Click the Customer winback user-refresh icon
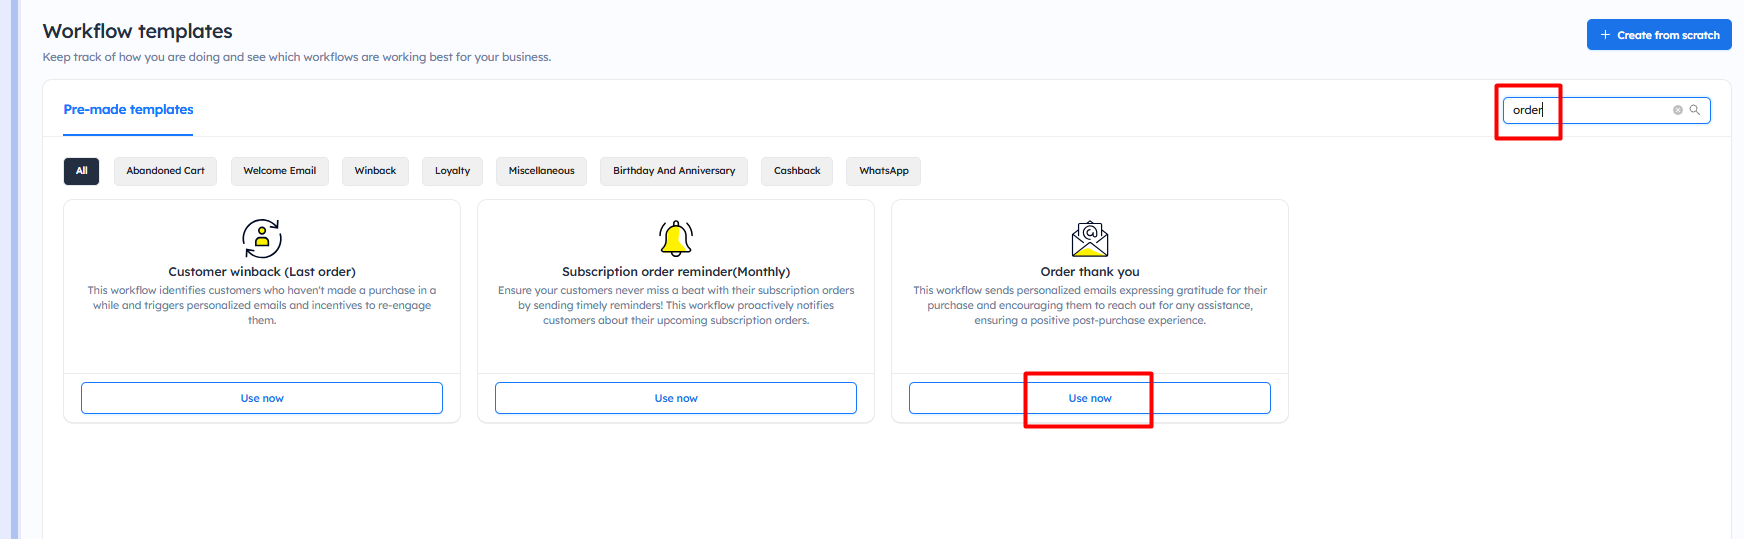 (262, 238)
